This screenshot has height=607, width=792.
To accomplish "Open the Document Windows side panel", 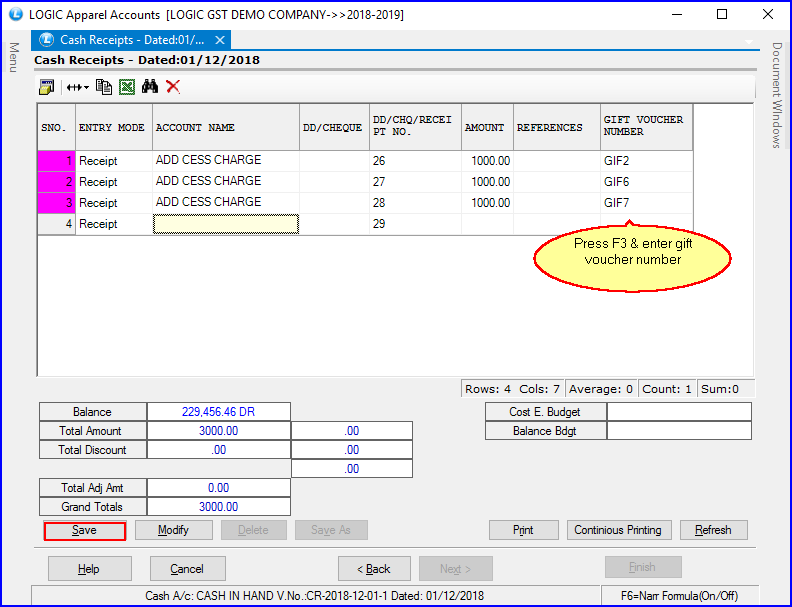I will pos(776,95).
